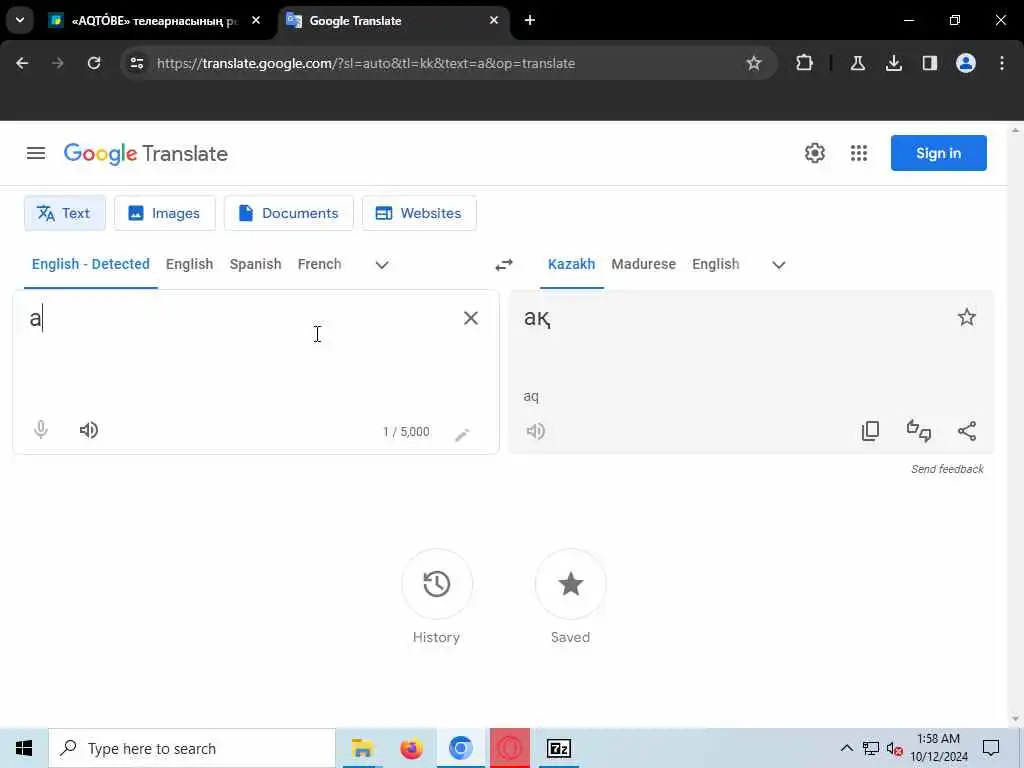Go back to the previous page
This screenshot has height=768, width=1024.
point(22,63)
